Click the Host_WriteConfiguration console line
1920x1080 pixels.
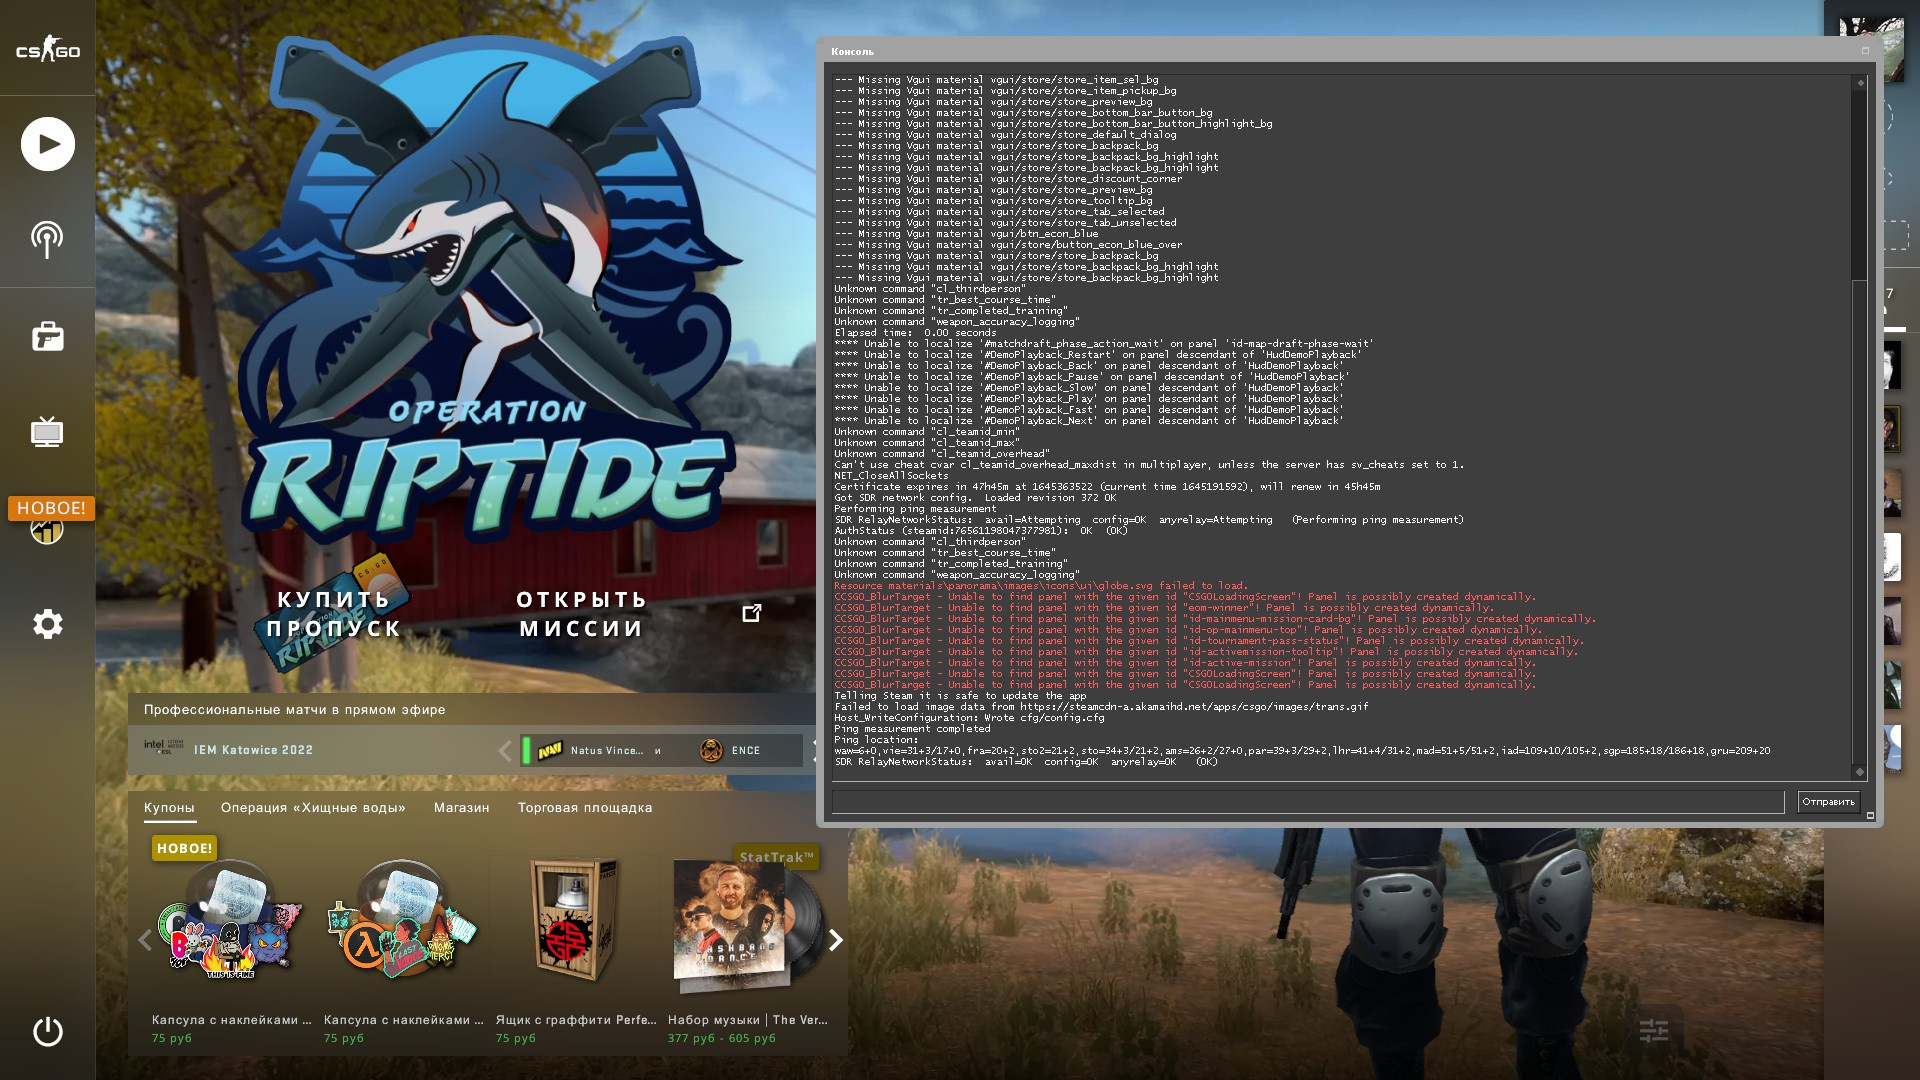click(x=969, y=718)
